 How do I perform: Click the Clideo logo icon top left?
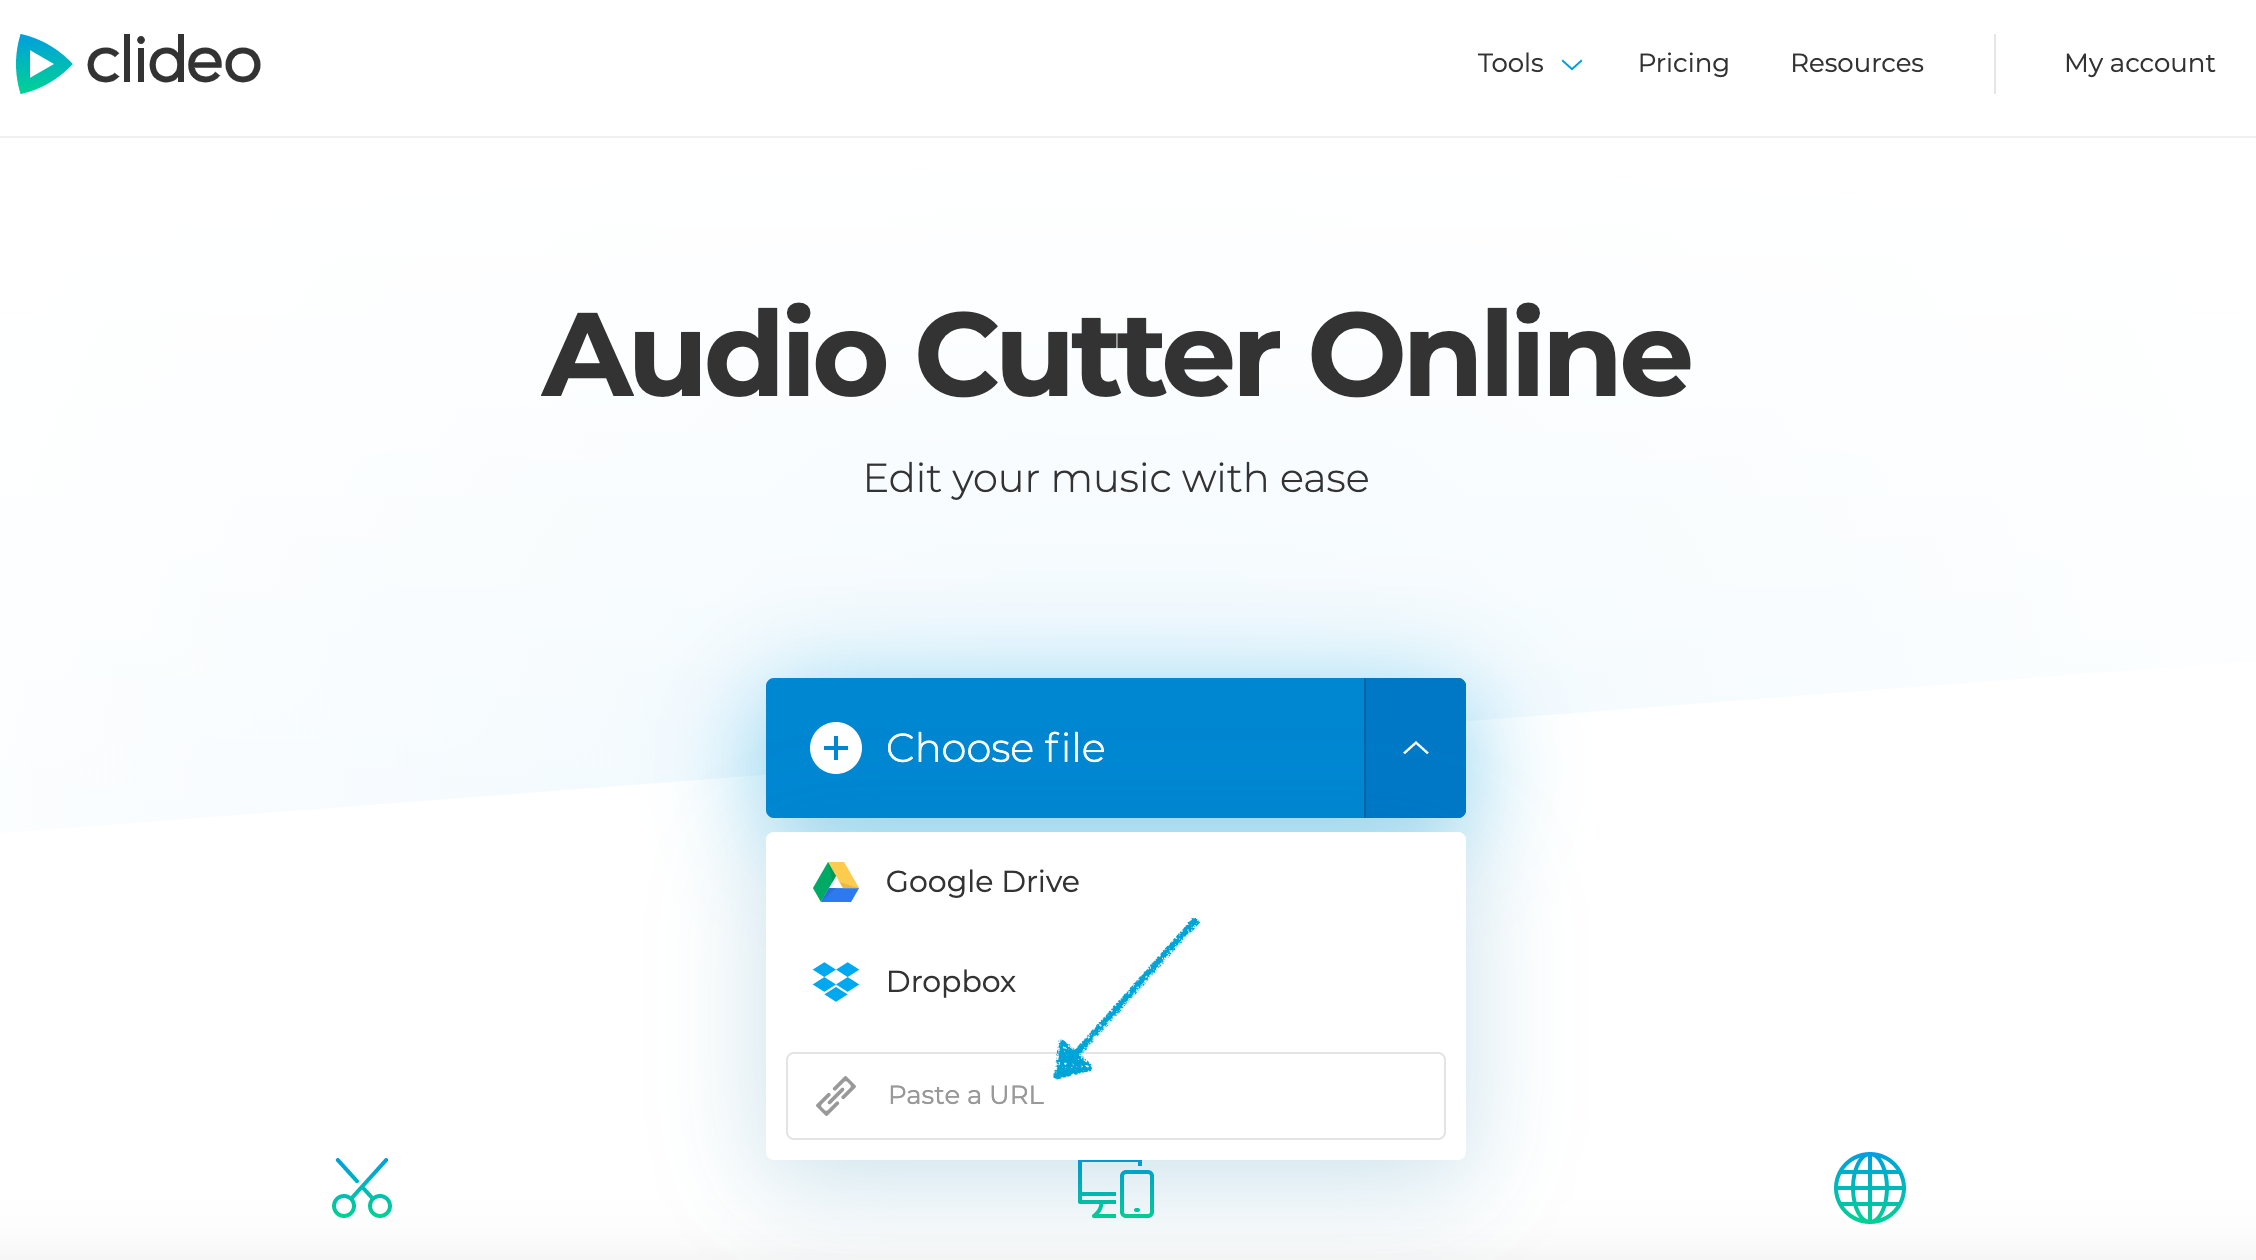point(43,62)
